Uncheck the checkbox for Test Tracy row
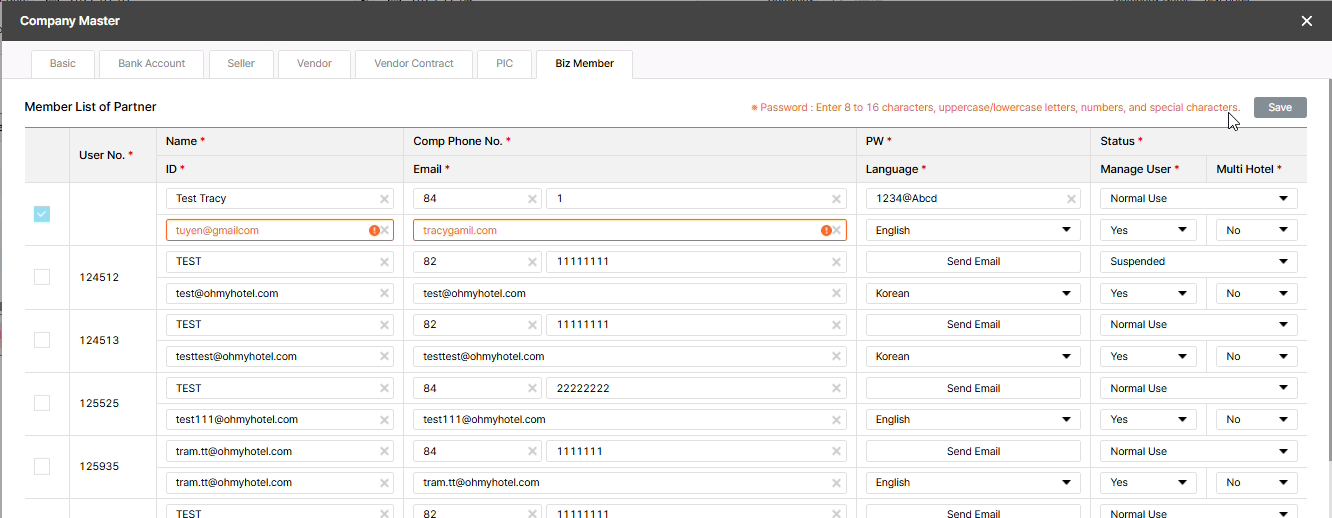 pos(42,214)
